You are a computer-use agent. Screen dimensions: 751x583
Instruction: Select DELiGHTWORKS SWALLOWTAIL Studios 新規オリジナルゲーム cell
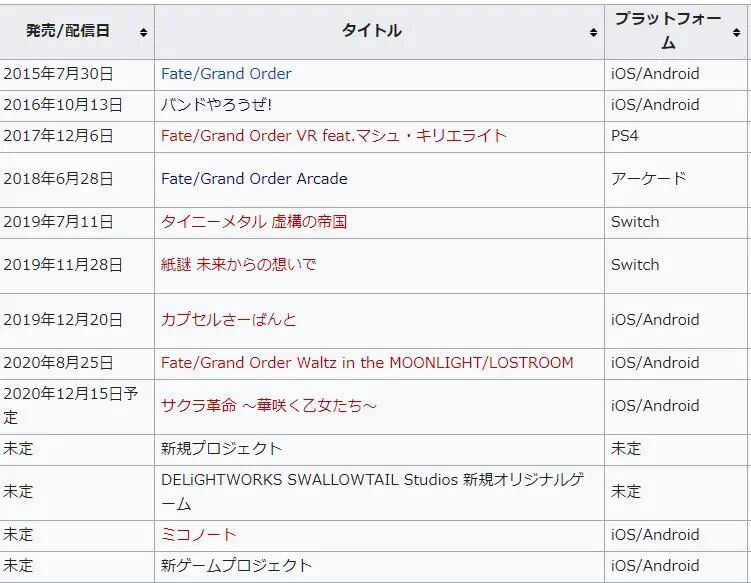coord(379,492)
